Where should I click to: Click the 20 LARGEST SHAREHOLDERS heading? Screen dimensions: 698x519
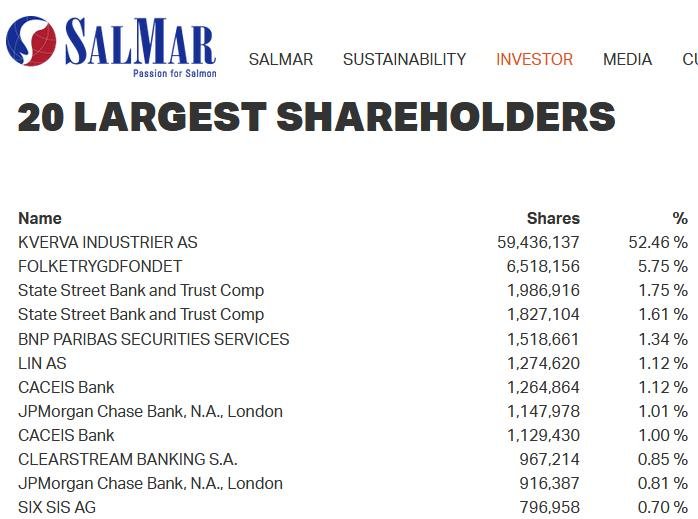(316, 118)
